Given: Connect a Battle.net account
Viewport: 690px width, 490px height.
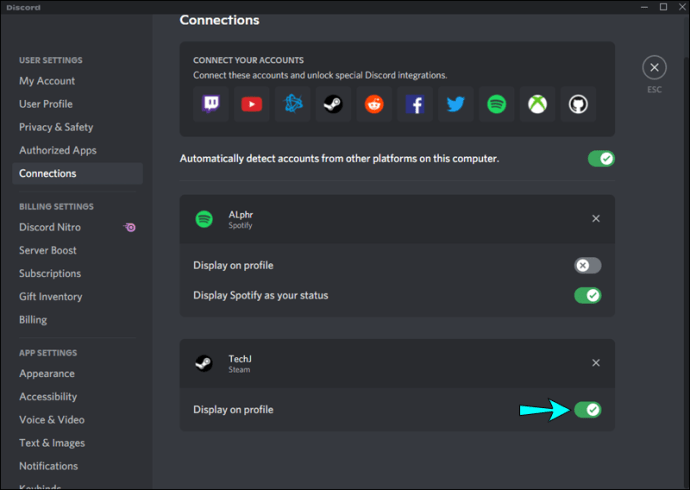Looking at the screenshot, I should coord(292,103).
